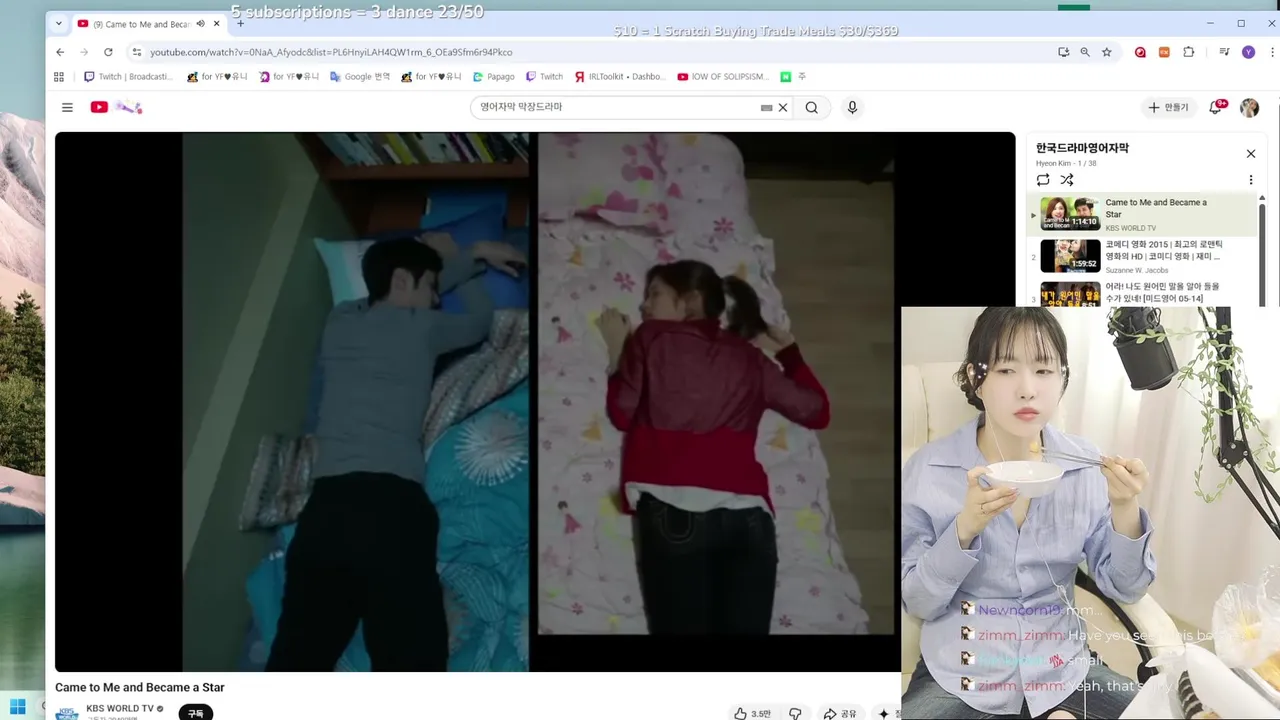Open Google 번역 bookmark
This screenshot has width=1280, height=720.
click(x=360, y=77)
